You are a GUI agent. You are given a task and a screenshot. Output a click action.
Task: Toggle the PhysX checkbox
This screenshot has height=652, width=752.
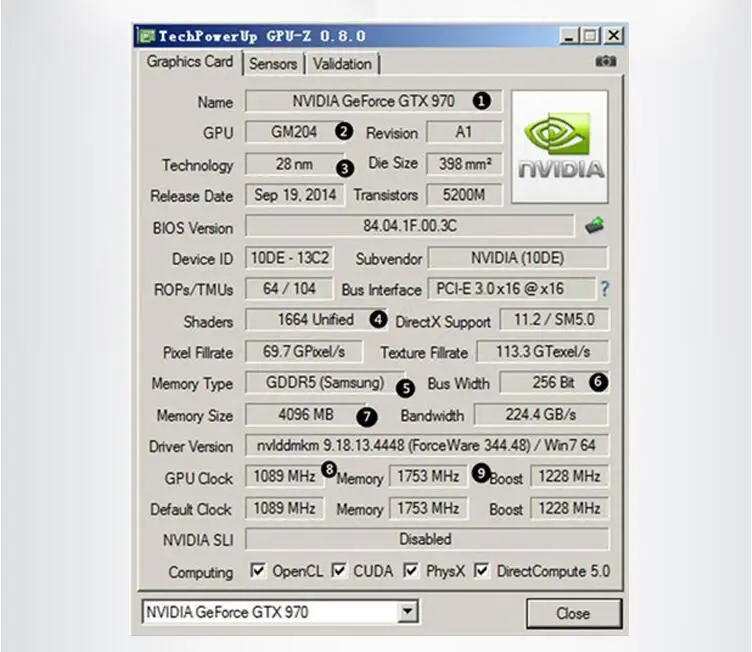(x=410, y=571)
